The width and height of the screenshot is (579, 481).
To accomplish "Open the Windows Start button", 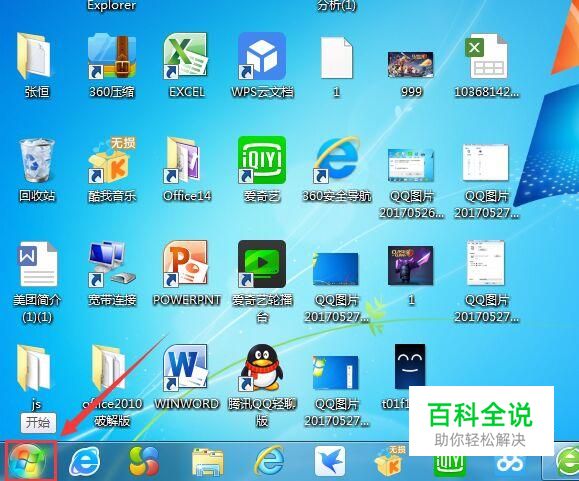I will 27,460.
